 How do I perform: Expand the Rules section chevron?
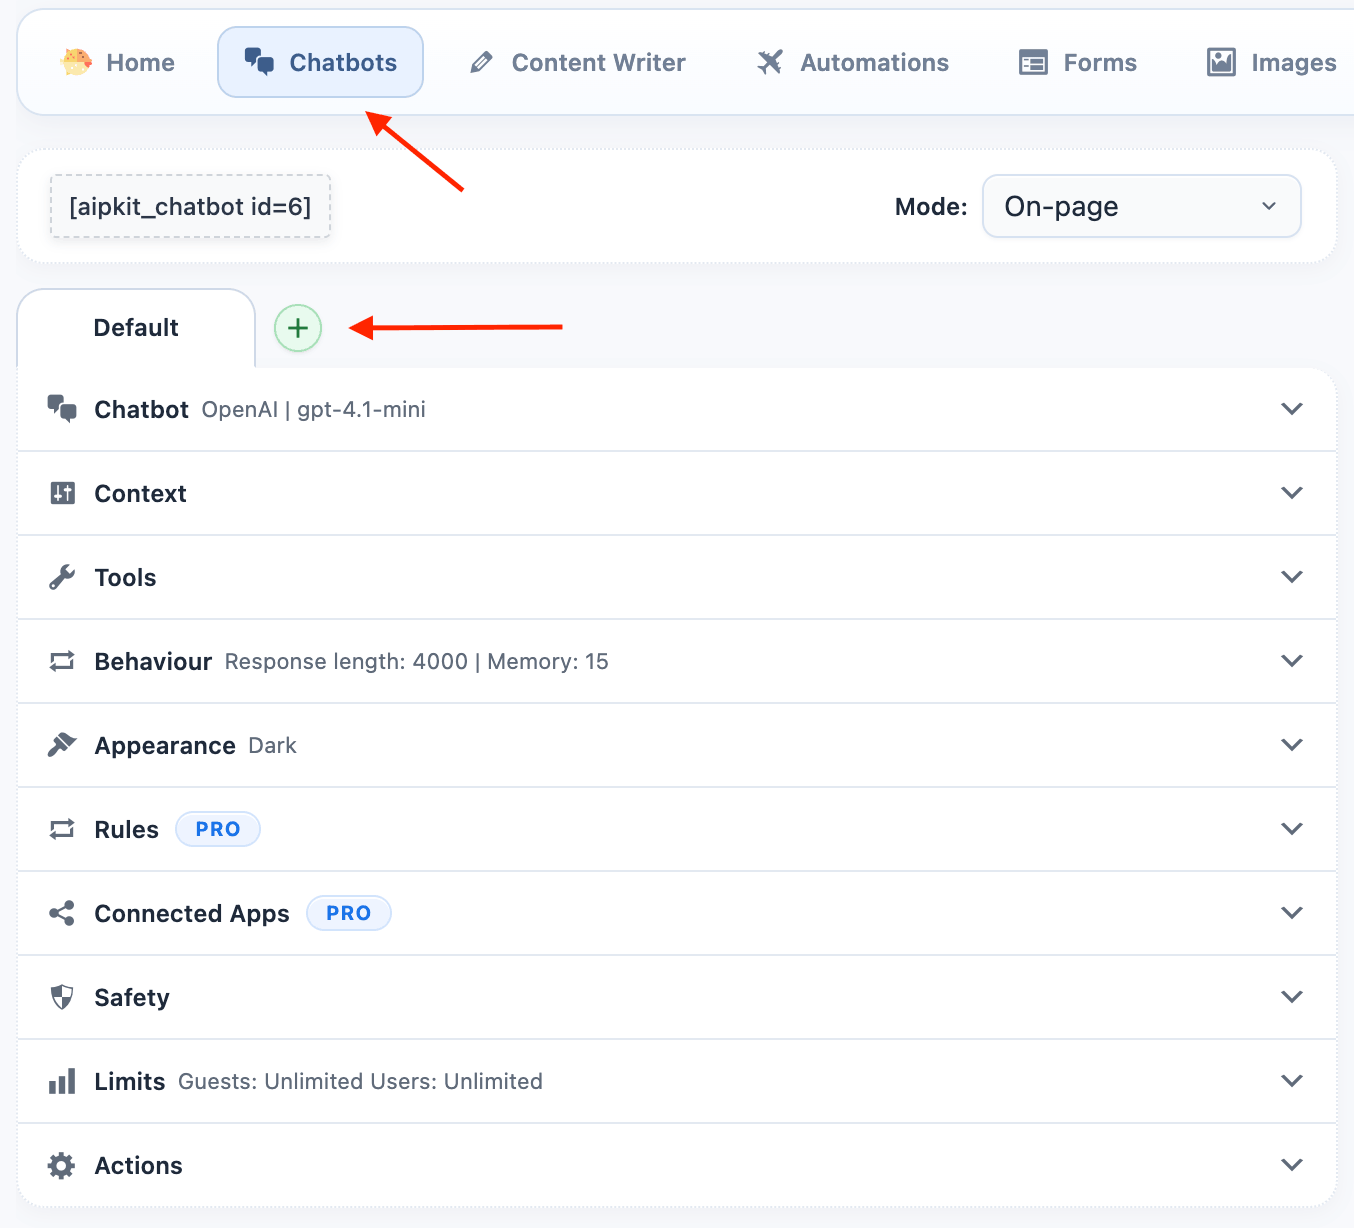(x=1292, y=829)
